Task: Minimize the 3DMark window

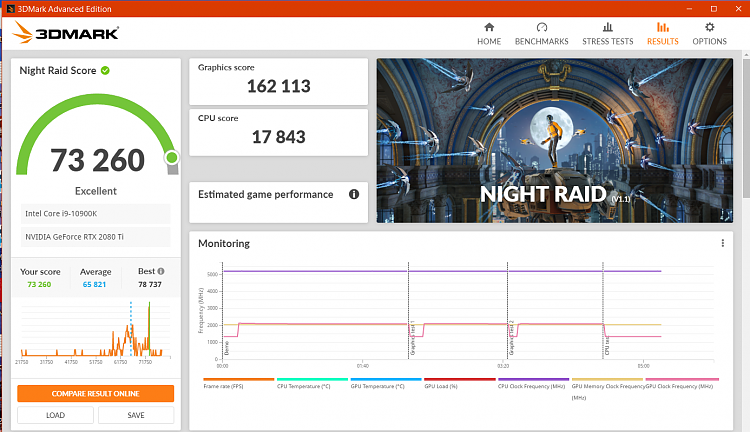Action: [689, 9]
